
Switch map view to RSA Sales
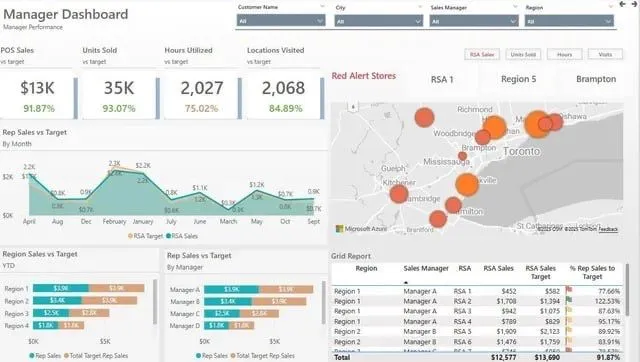482,54
